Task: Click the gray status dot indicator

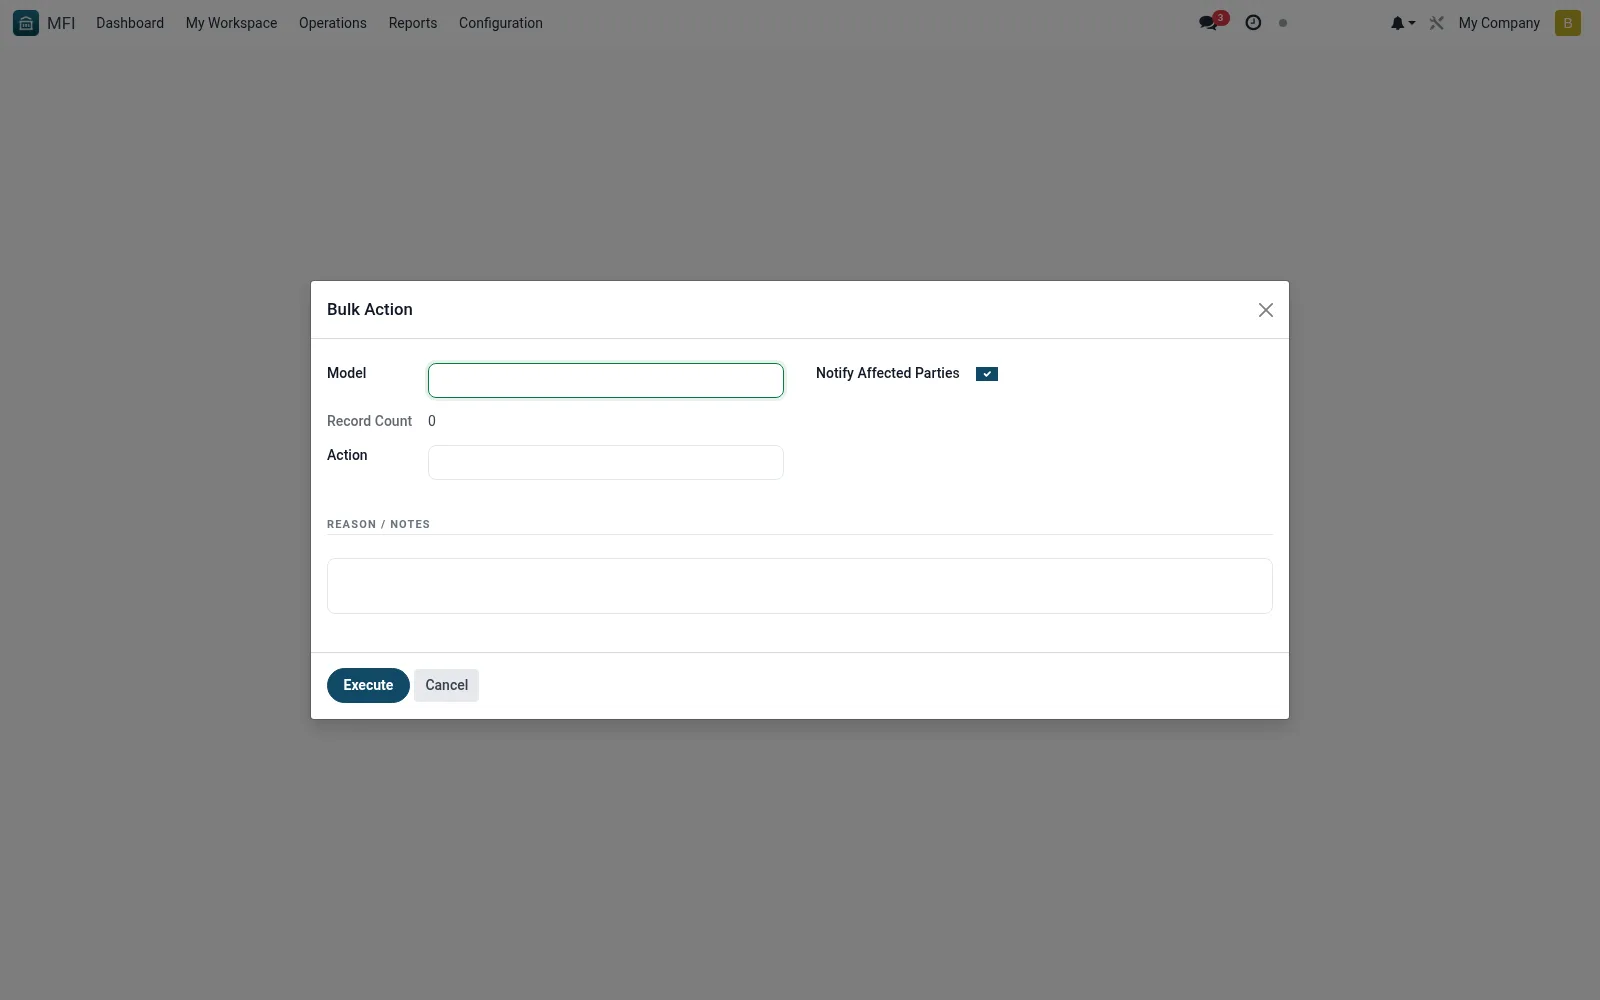Action: click(x=1283, y=23)
